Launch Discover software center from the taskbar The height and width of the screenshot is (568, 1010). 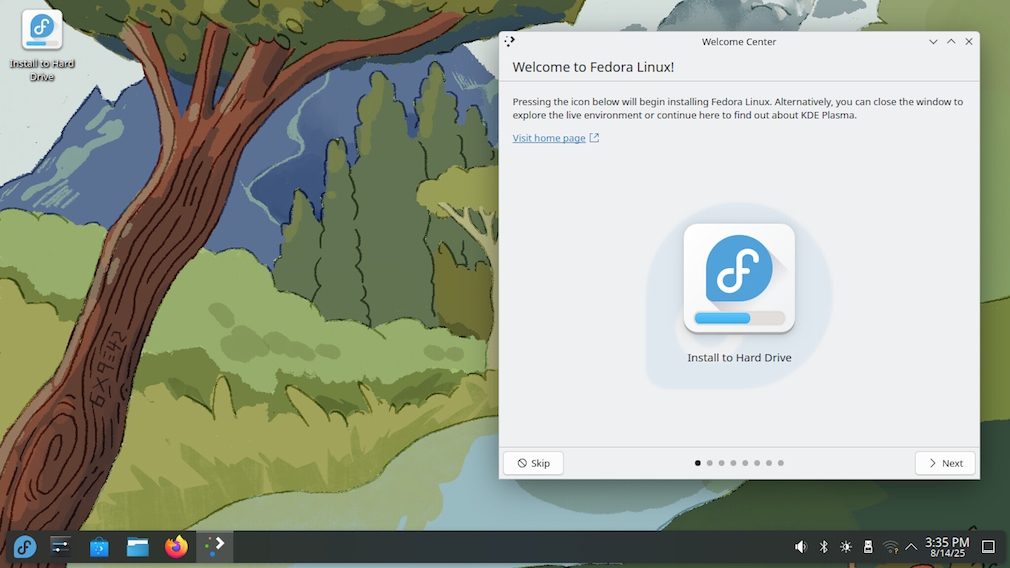coord(99,547)
